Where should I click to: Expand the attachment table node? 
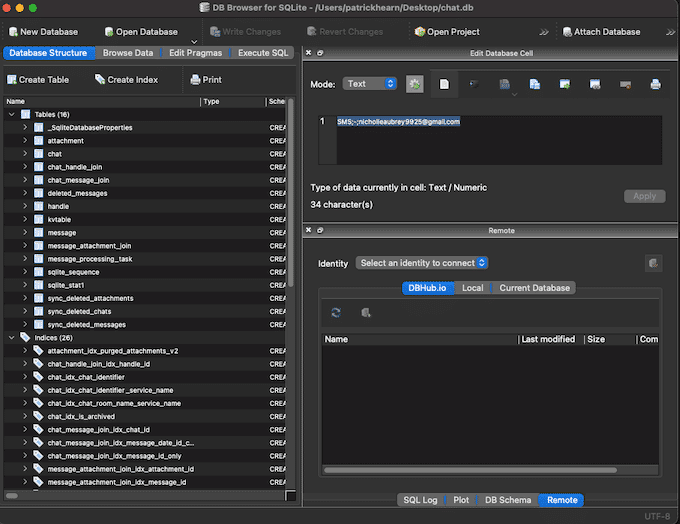coord(25,141)
